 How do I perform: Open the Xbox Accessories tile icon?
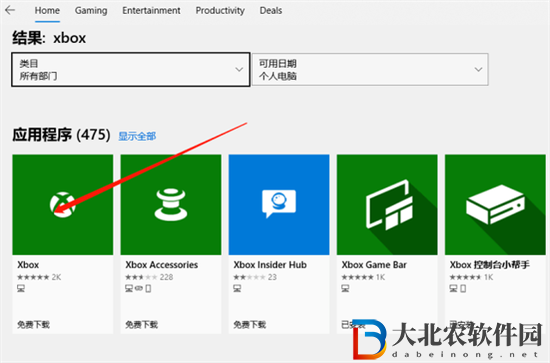[171, 204]
